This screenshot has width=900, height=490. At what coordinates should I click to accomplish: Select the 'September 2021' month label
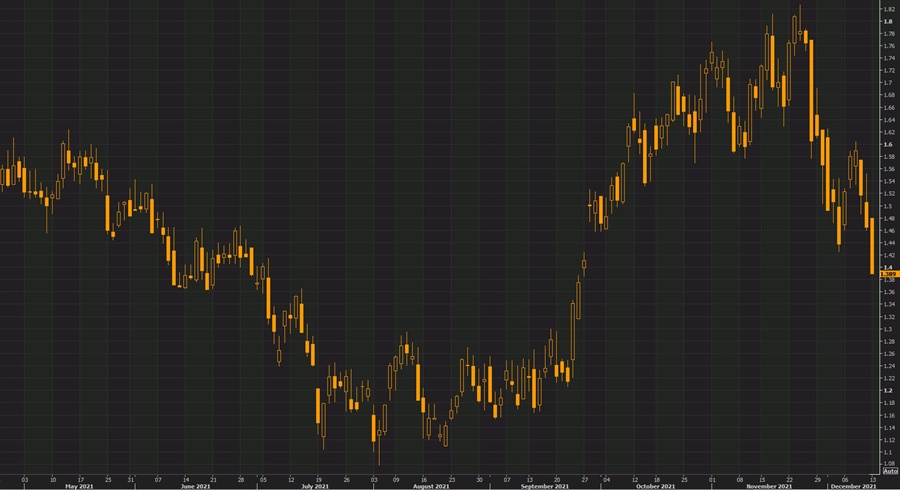click(545, 487)
